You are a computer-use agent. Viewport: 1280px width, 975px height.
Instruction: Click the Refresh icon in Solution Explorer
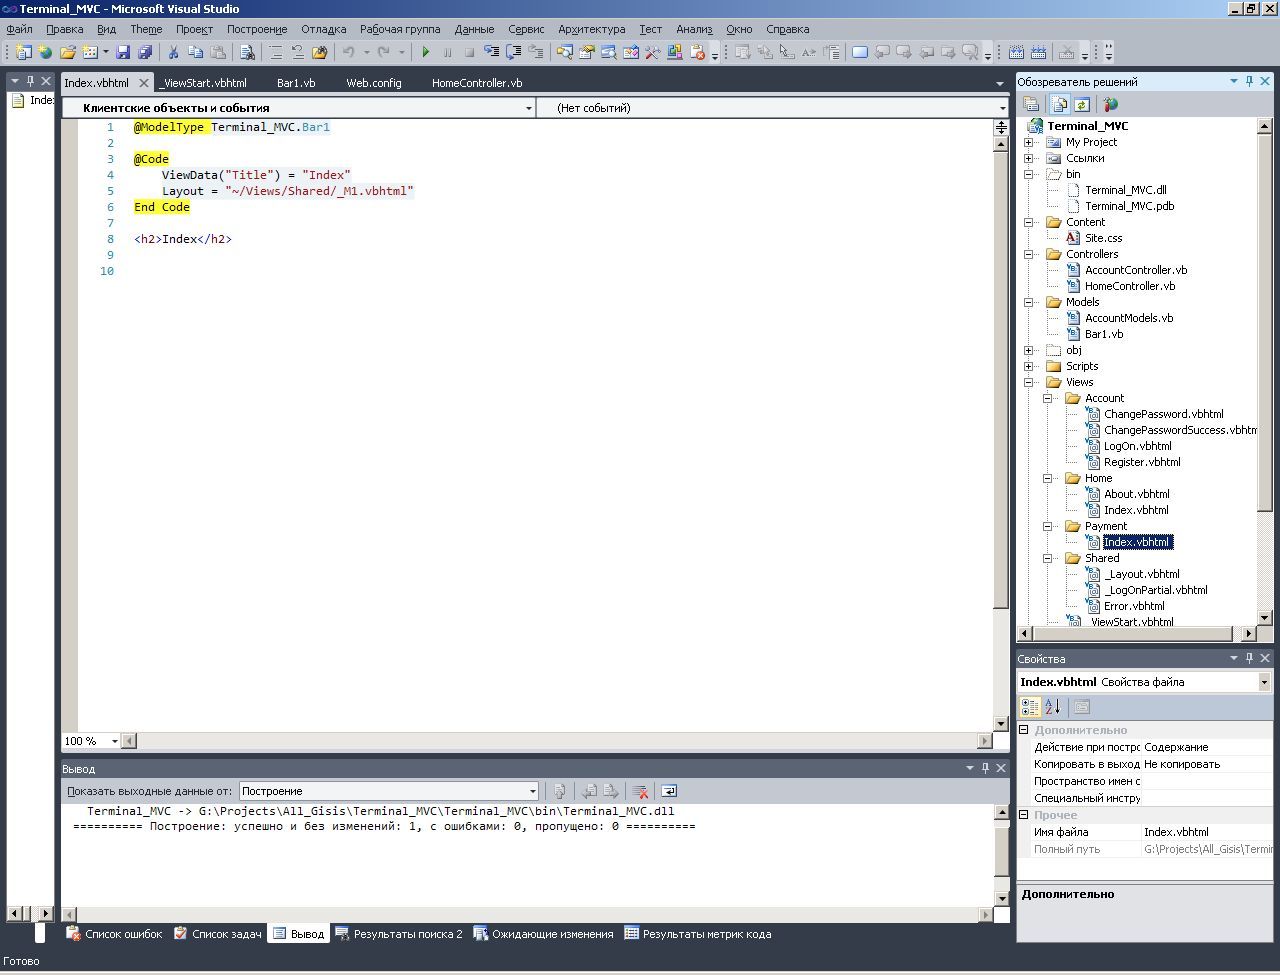pos(1081,104)
